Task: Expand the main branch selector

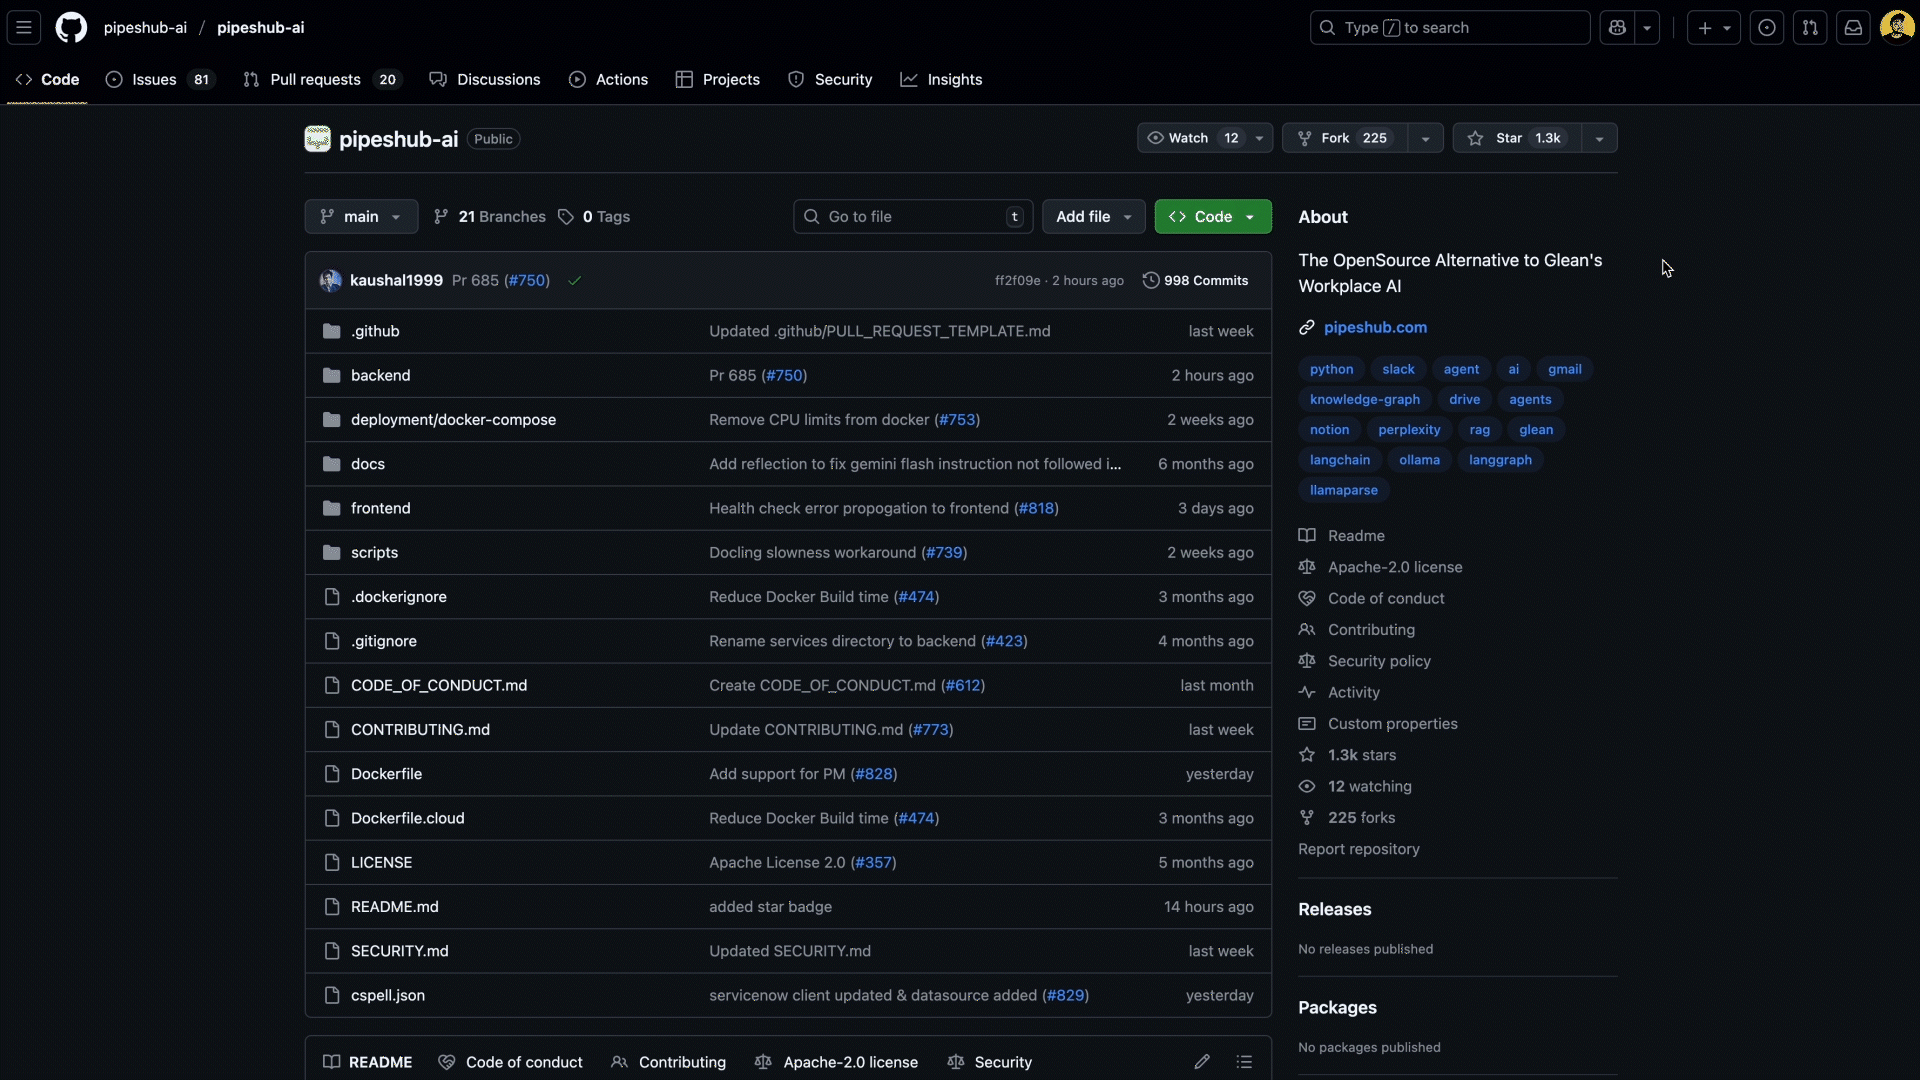Action: coord(360,216)
